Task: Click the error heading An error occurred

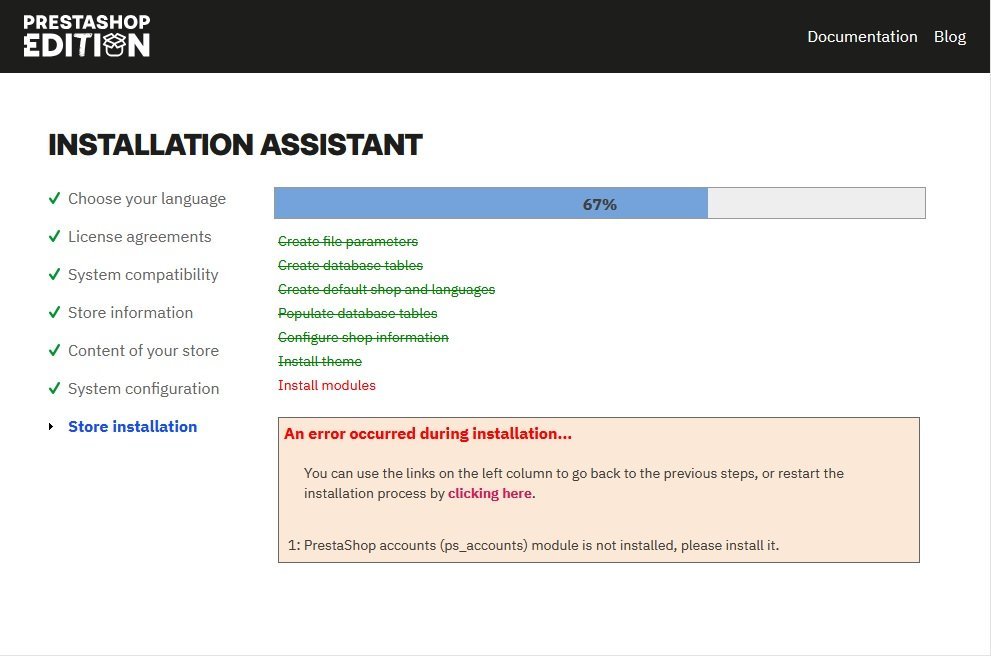Action: pos(428,434)
